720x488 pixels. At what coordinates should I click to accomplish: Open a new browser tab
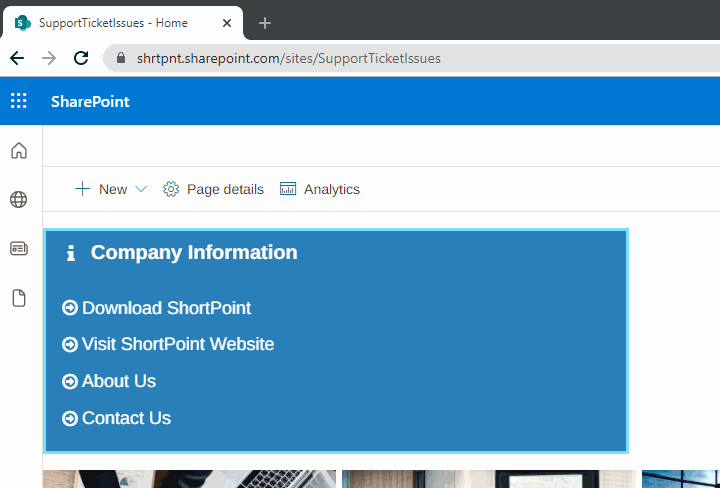coord(265,23)
